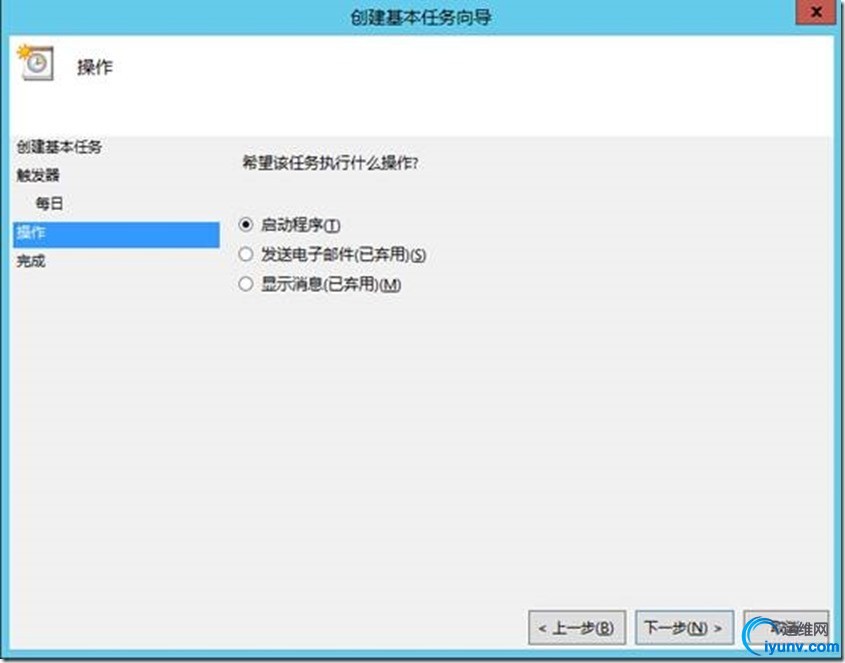The width and height of the screenshot is (845, 663).
Task: Click the iyunv.com watermark logo
Action: point(791,637)
